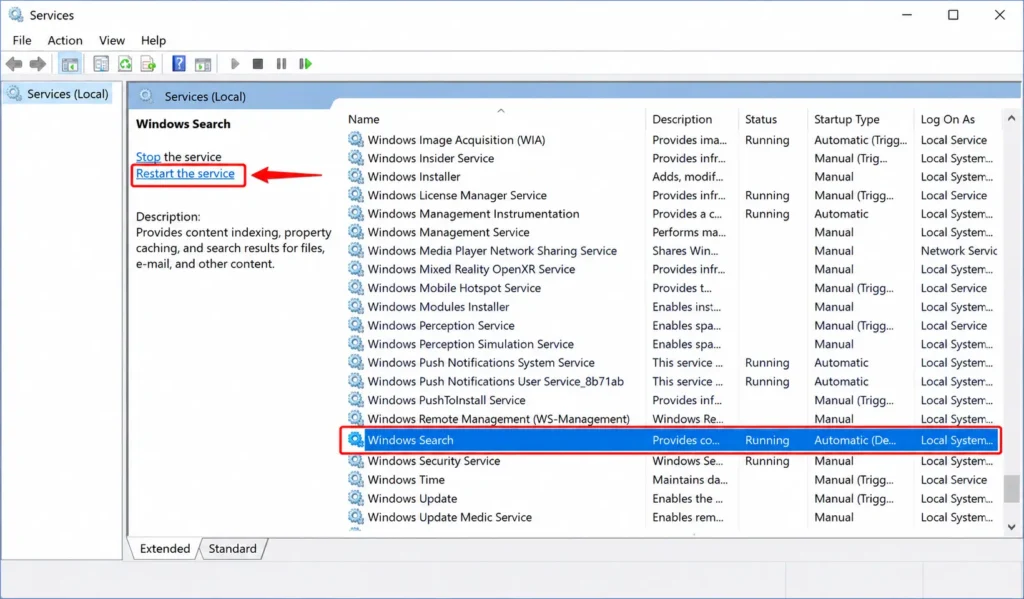Click the vertical scrollbar thumb
The width and height of the screenshot is (1024, 599).
point(1012,489)
